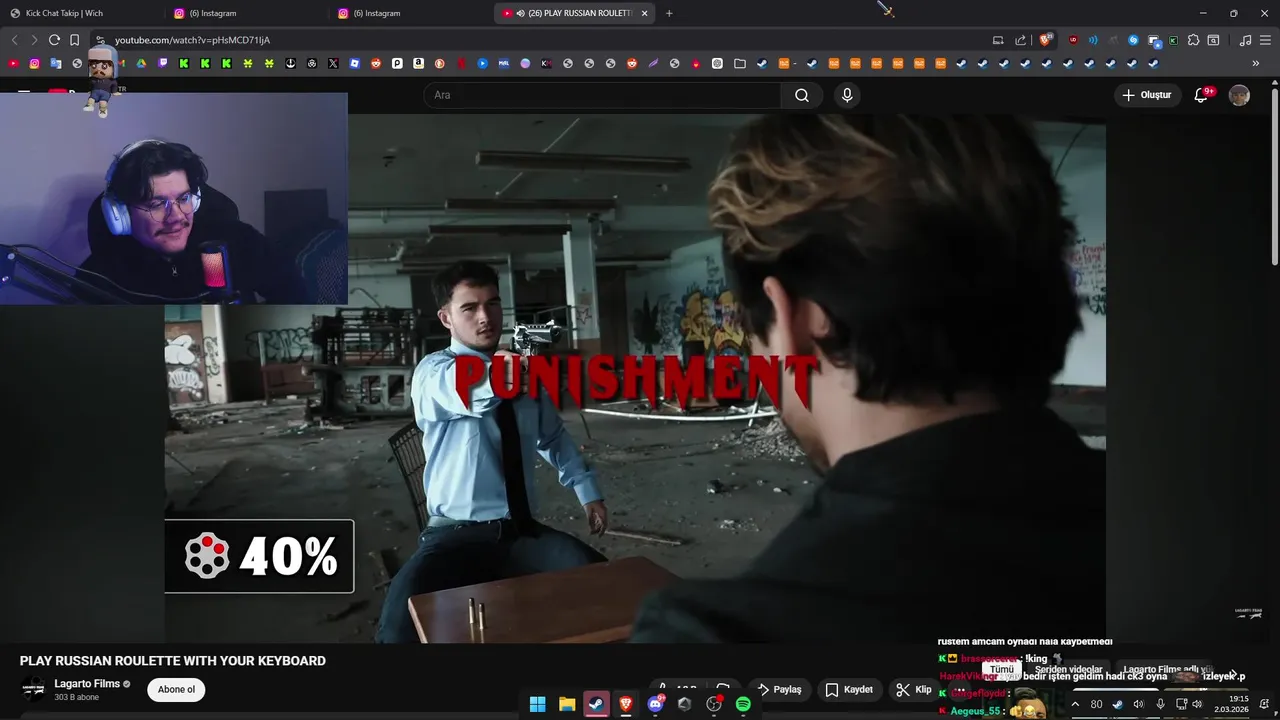1280x720 pixels.
Task: Show hidden bookmarks with the double chevron
Action: [1255, 63]
